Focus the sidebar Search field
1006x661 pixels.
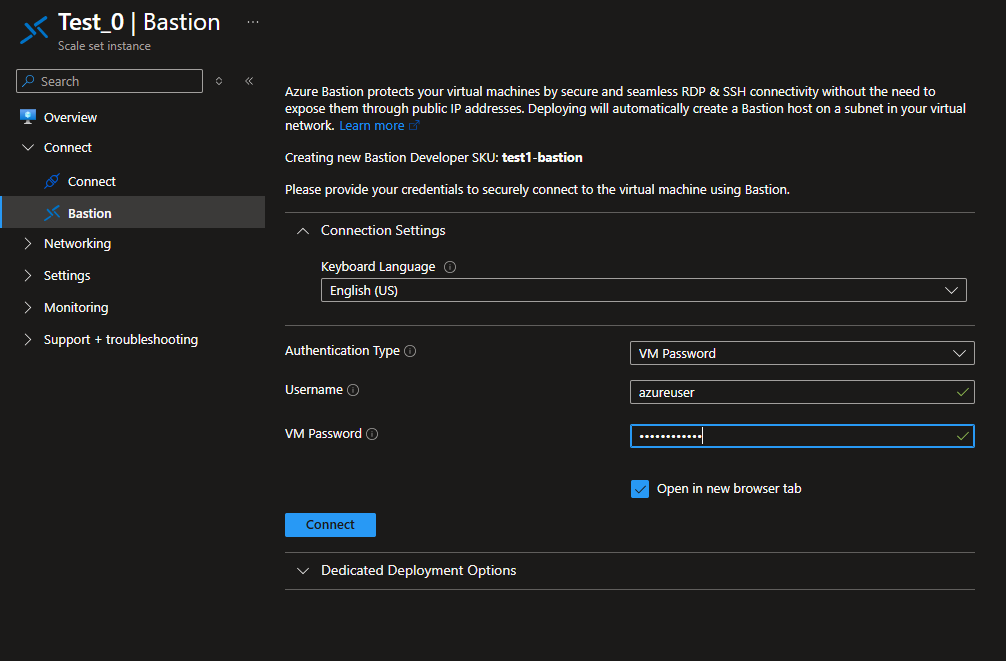(x=109, y=81)
